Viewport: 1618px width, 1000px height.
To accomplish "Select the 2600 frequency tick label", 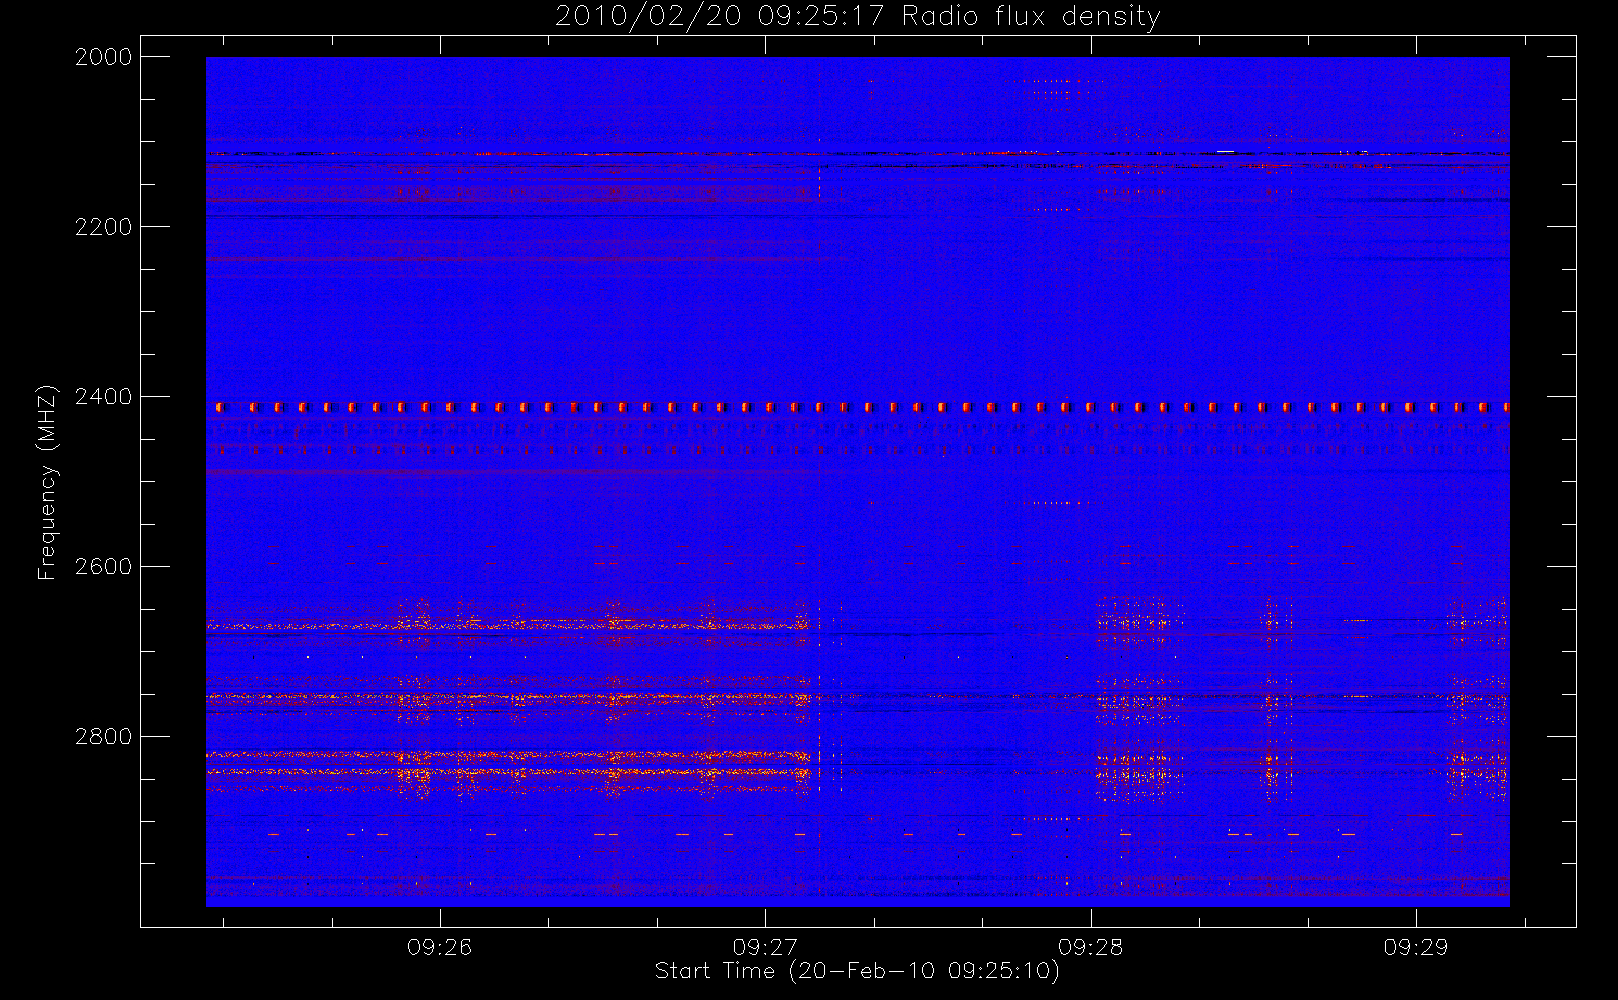I will pos(104,566).
